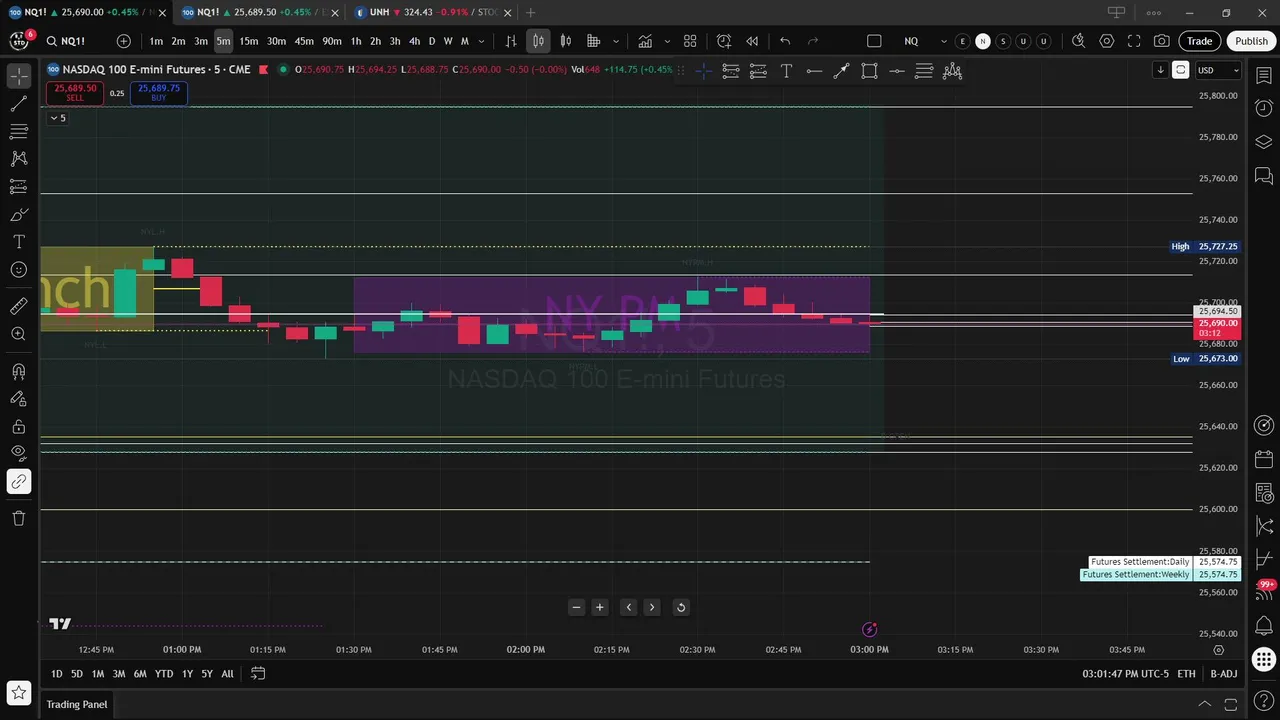Open the patterns drawing tools group
Screen dimensions: 1280x720
[18, 159]
